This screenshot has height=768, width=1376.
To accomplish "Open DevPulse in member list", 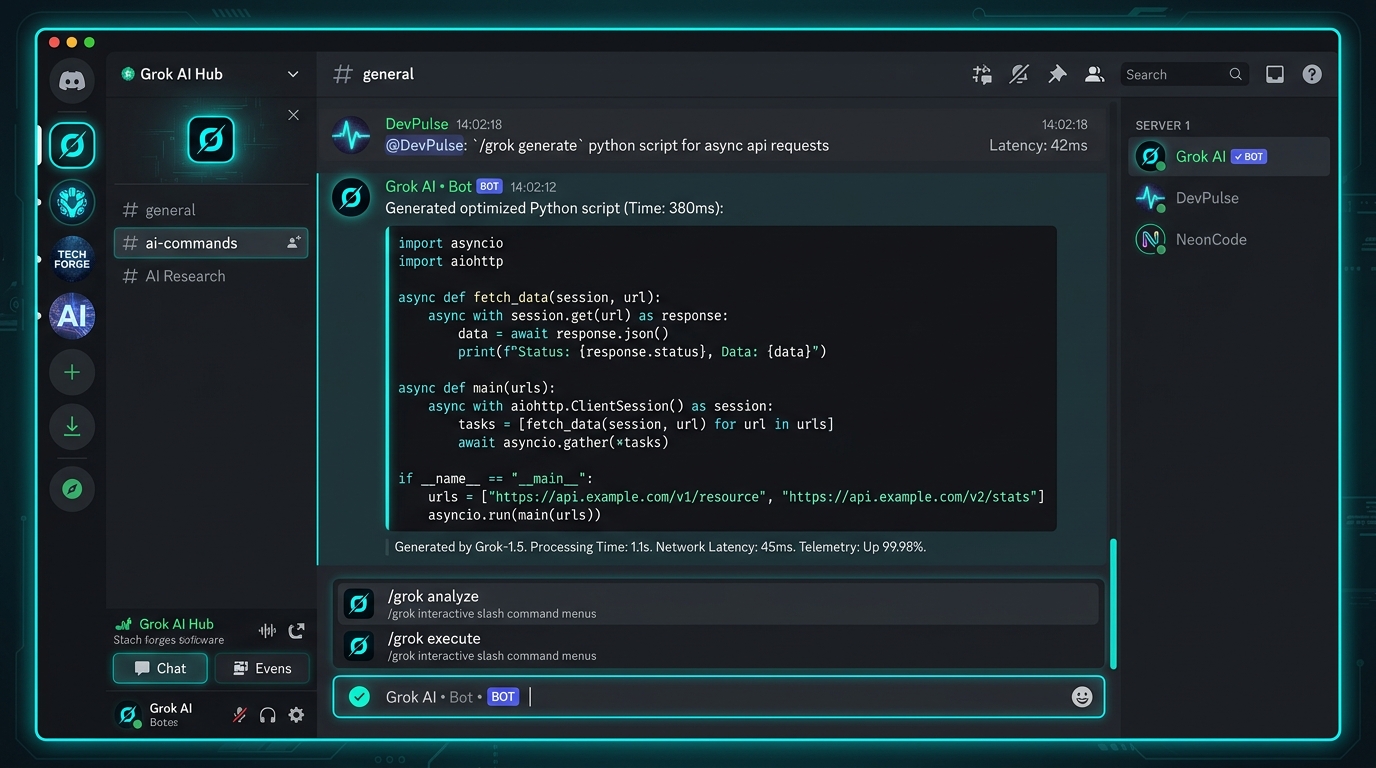I will pos(1229,198).
